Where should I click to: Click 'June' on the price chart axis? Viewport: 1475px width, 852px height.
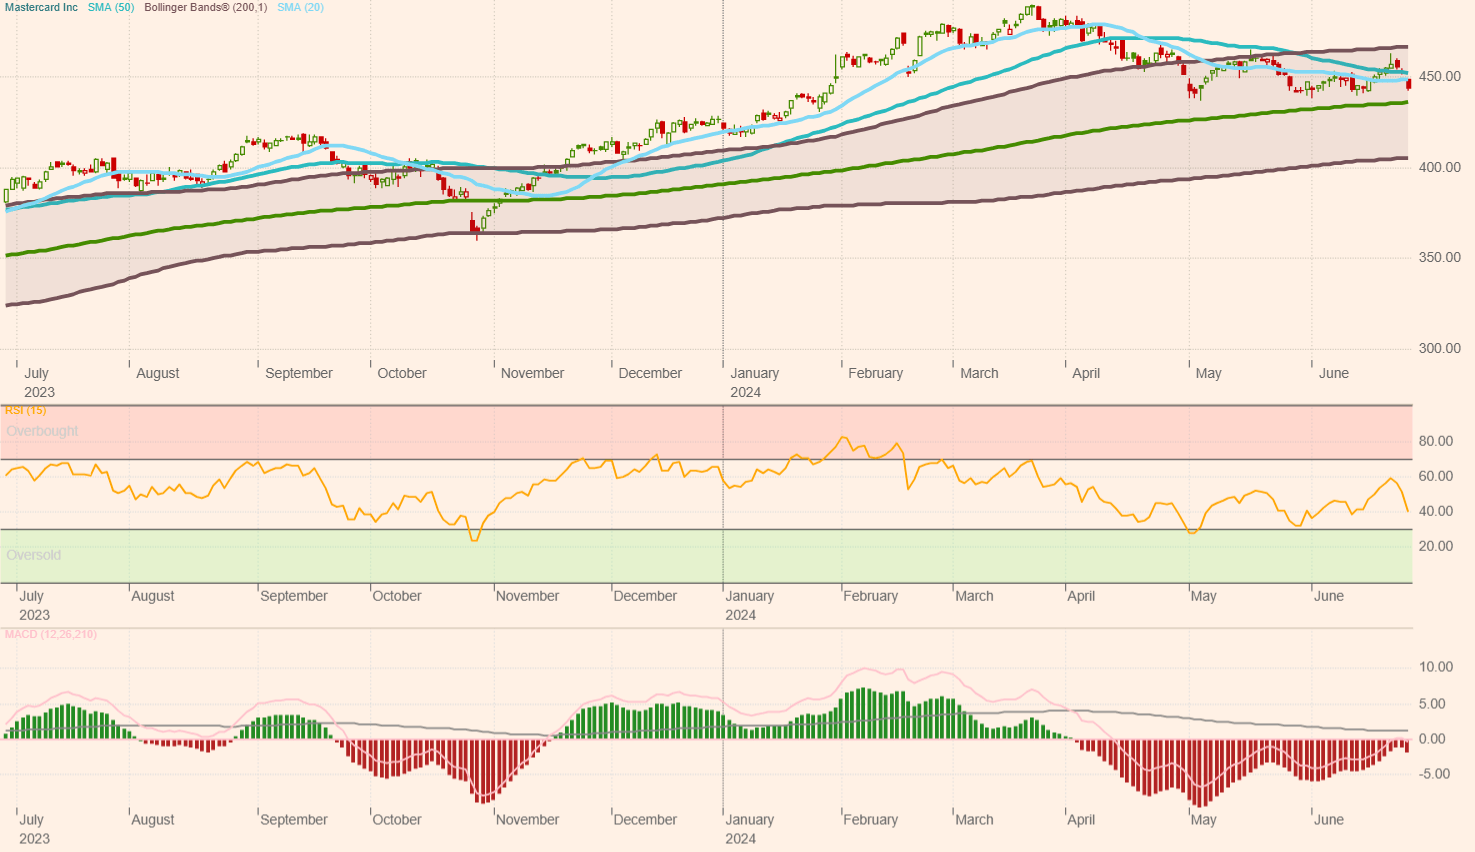1334,373
